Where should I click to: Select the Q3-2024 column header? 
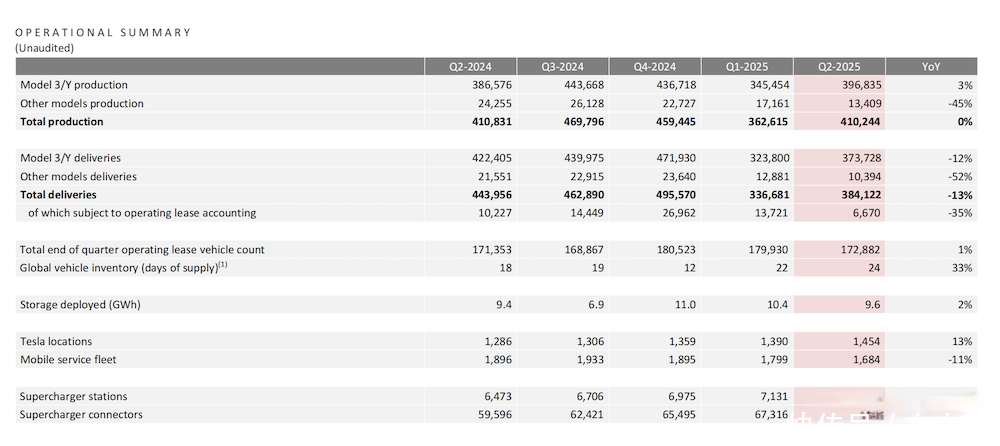(562, 67)
